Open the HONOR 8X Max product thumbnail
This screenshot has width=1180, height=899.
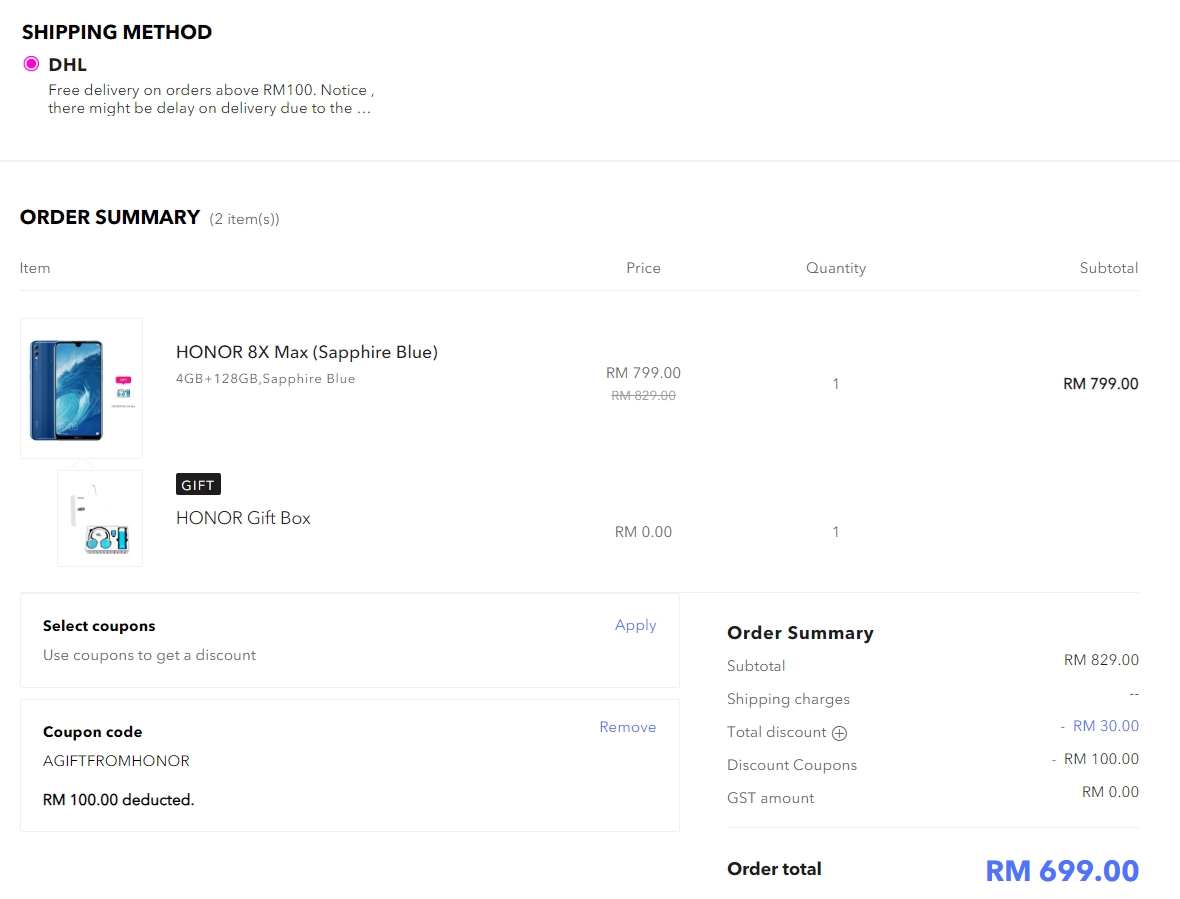(x=81, y=388)
